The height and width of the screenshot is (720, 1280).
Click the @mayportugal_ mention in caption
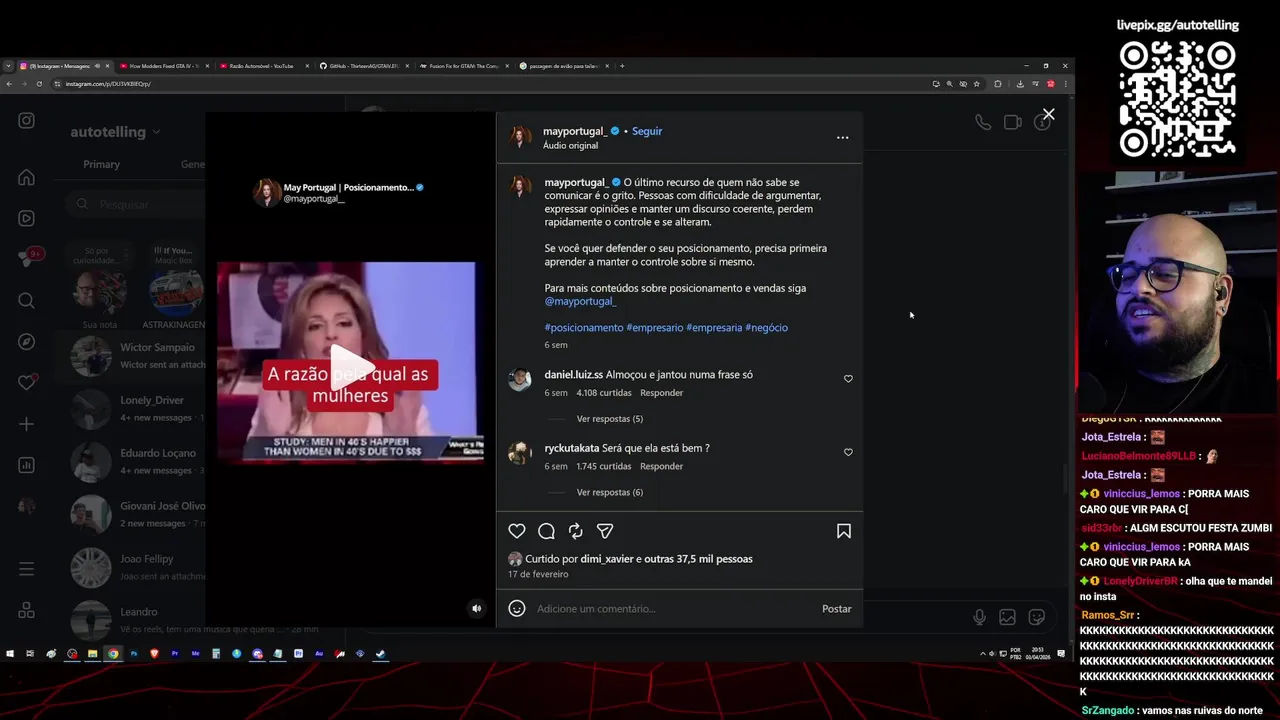(580, 301)
